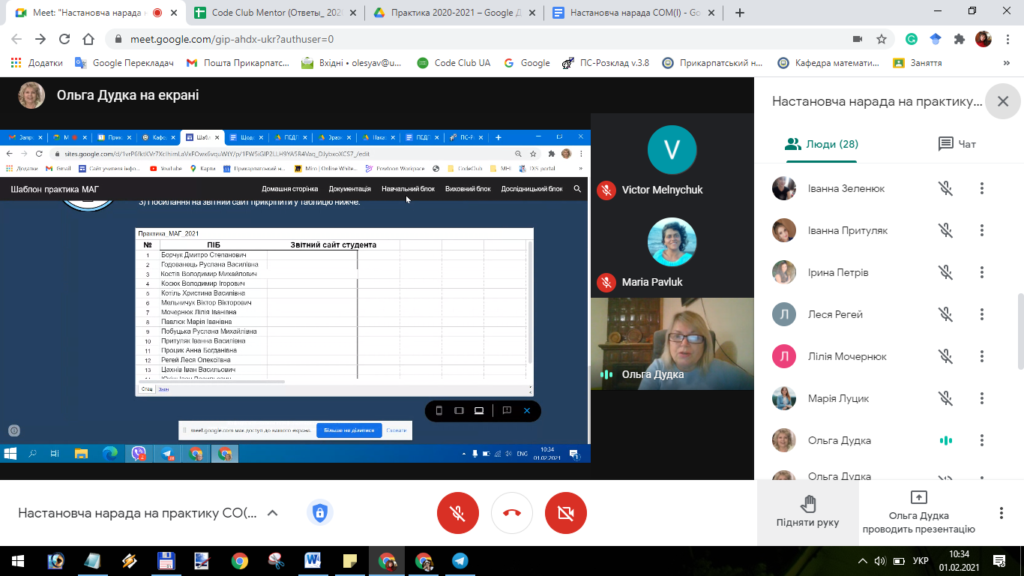Bookmark this page with the star icon
The width and height of the screenshot is (1024, 576).
(881, 39)
